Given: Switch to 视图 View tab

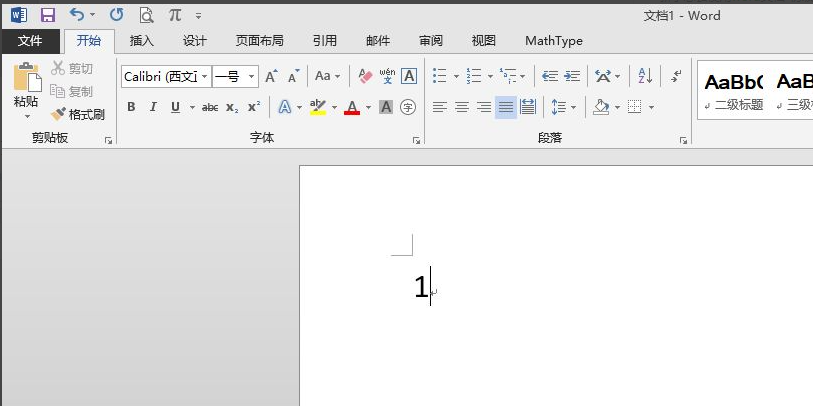Looking at the screenshot, I should click(x=484, y=40).
